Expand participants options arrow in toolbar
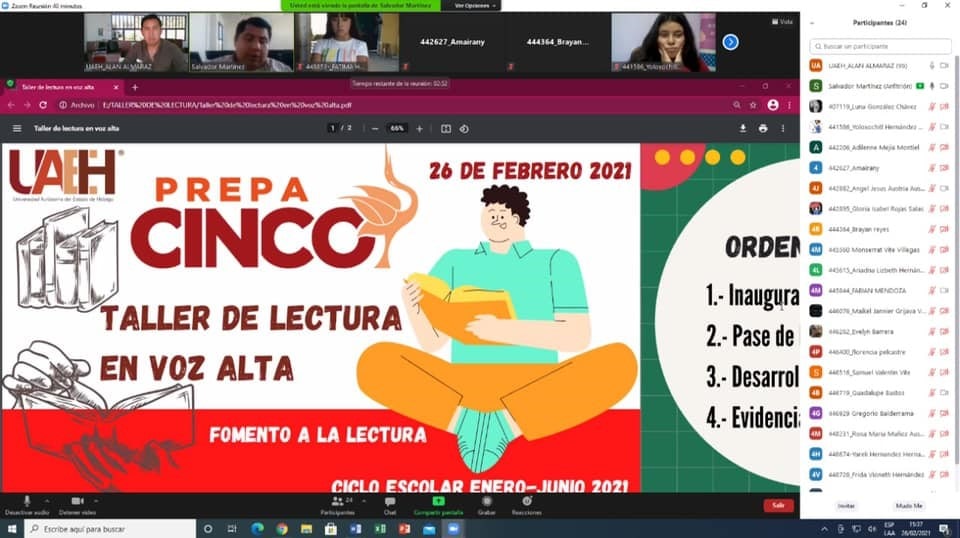The width and height of the screenshot is (960, 538). pos(364,501)
